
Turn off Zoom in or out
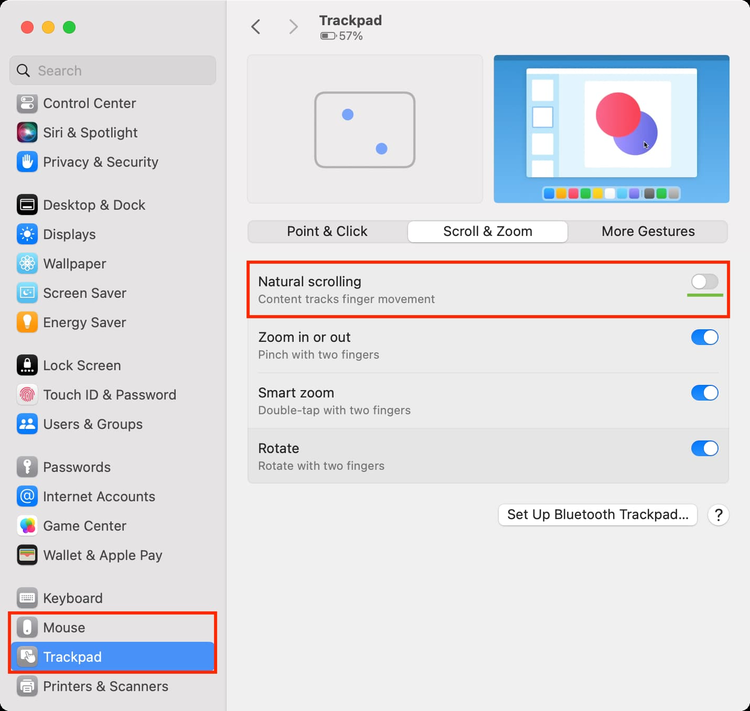(704, 337)
